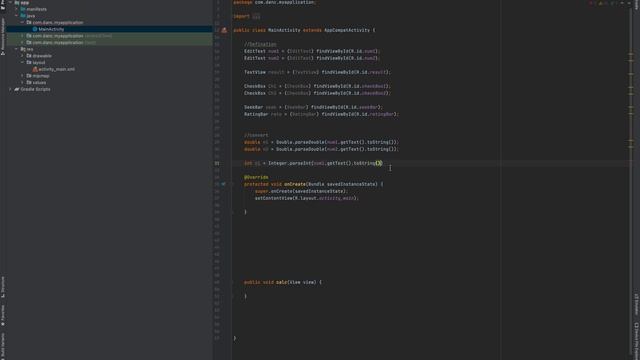The width and height of the screenshot is (640, 360).
Task: Collapse the first com.danc.myapplication package
Action: tap(22, 22)
